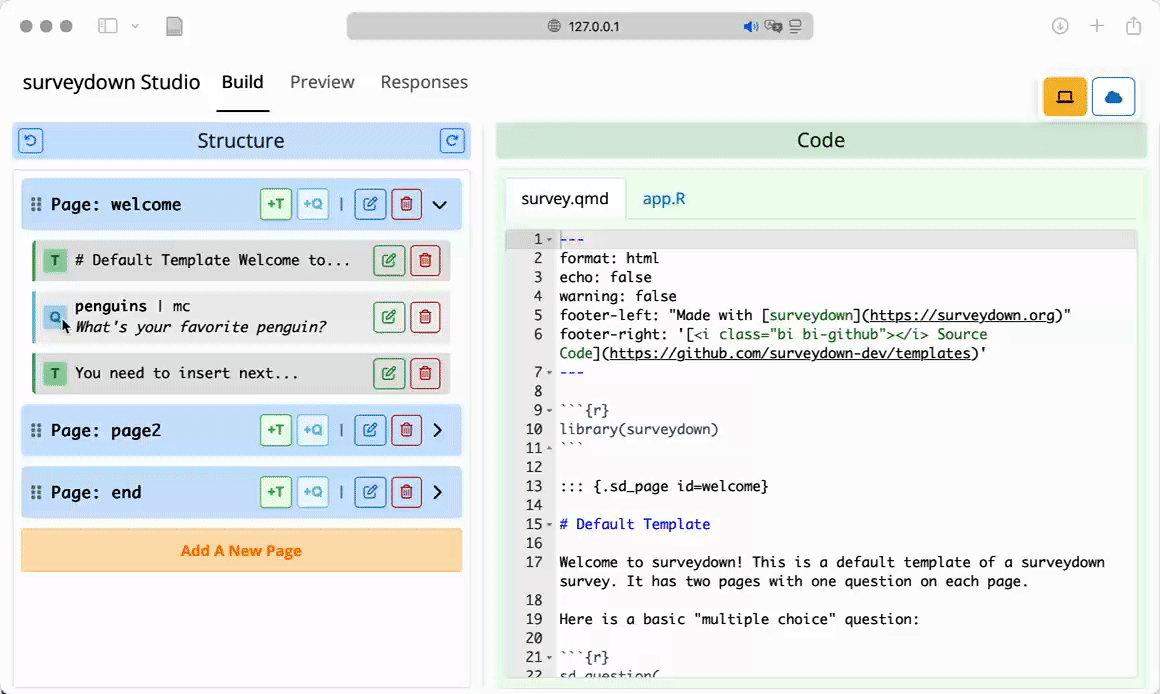This screenshot has height=694, width=1160.
Task: Delete the penguins question item
Action: 425,317
